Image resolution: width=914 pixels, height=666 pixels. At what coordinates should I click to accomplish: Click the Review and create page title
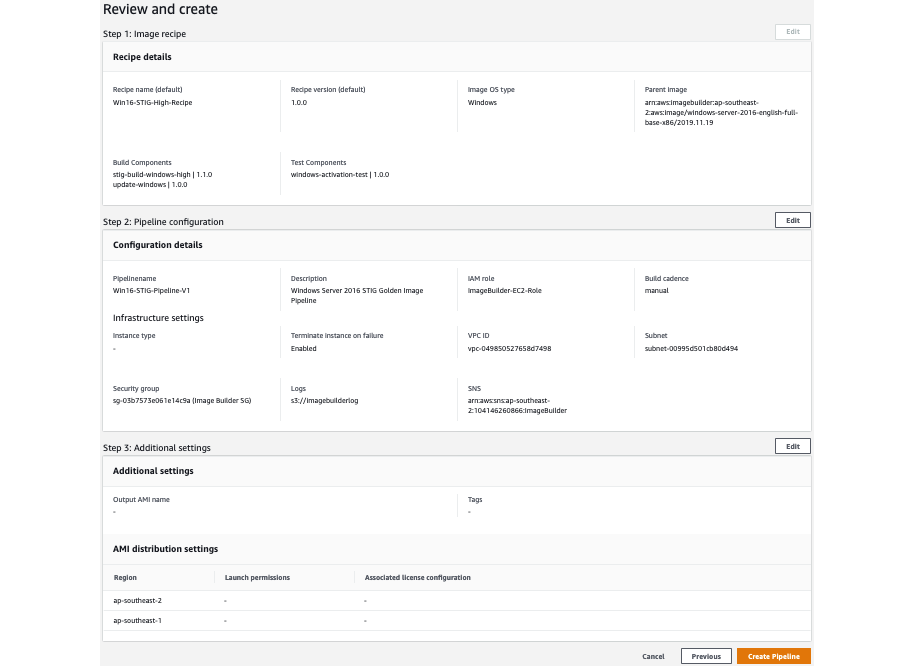pyautogui.click(x=160, y=9)
